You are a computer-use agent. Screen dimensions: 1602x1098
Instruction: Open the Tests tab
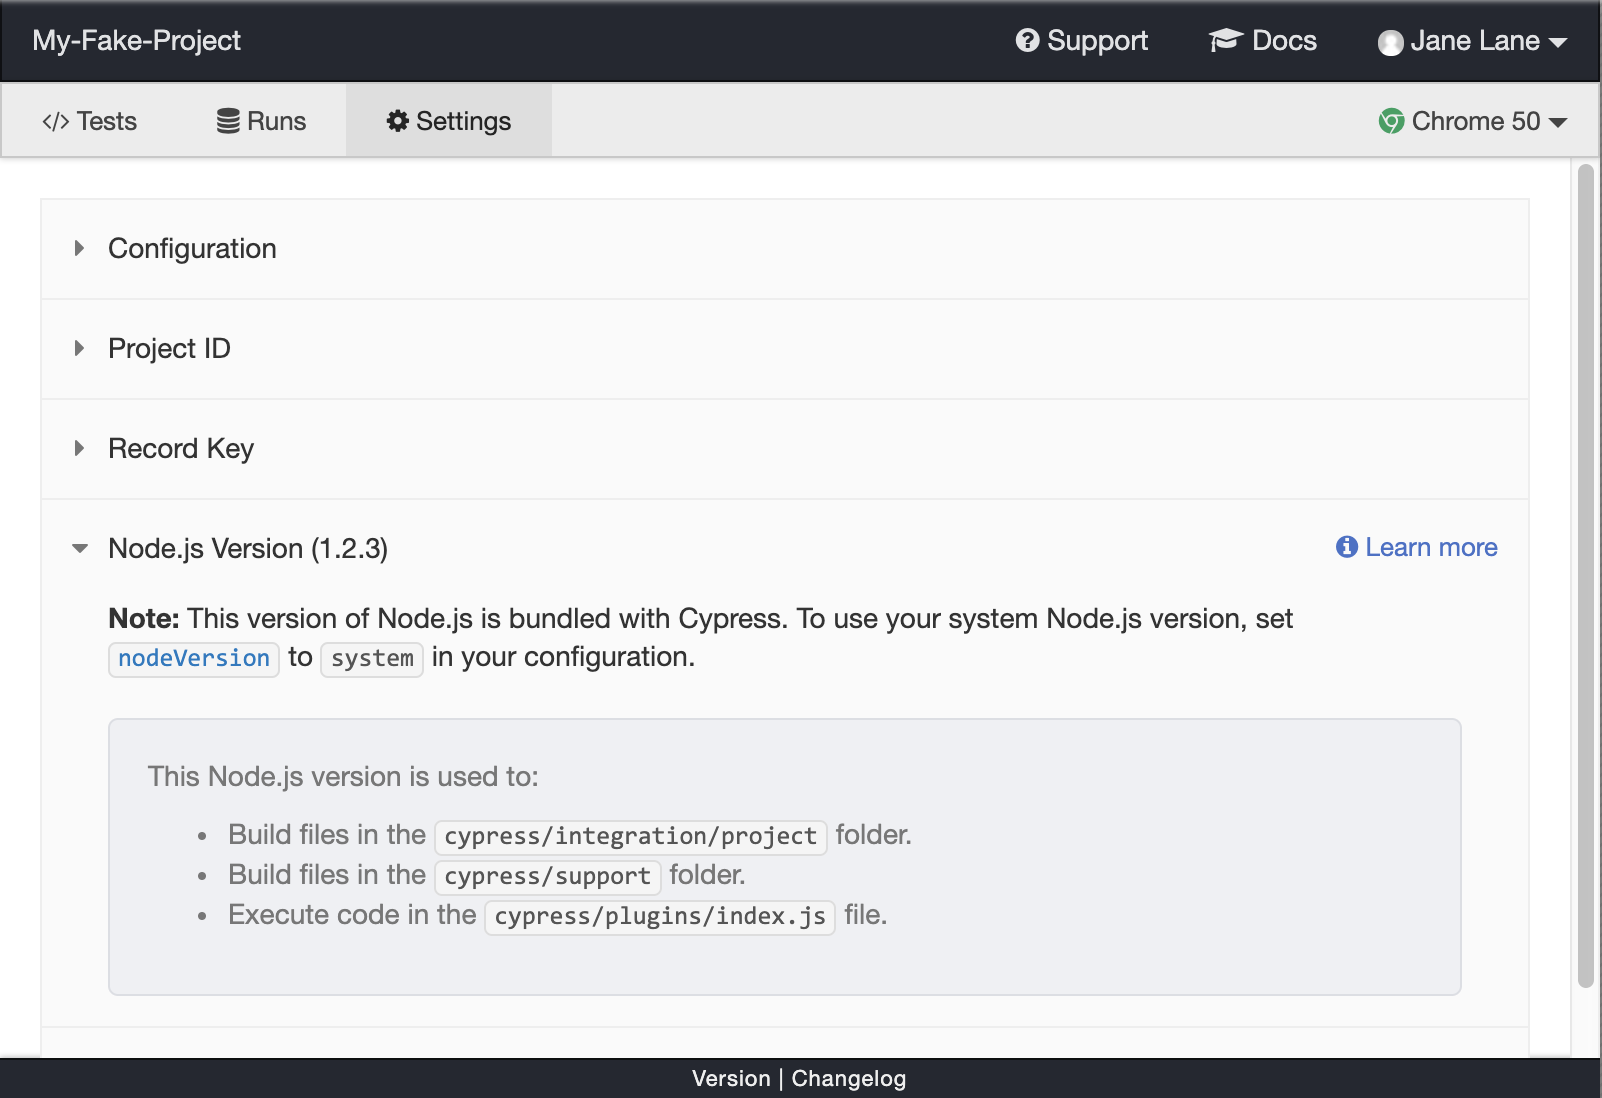pyautogui.click(x=89, y=121)
